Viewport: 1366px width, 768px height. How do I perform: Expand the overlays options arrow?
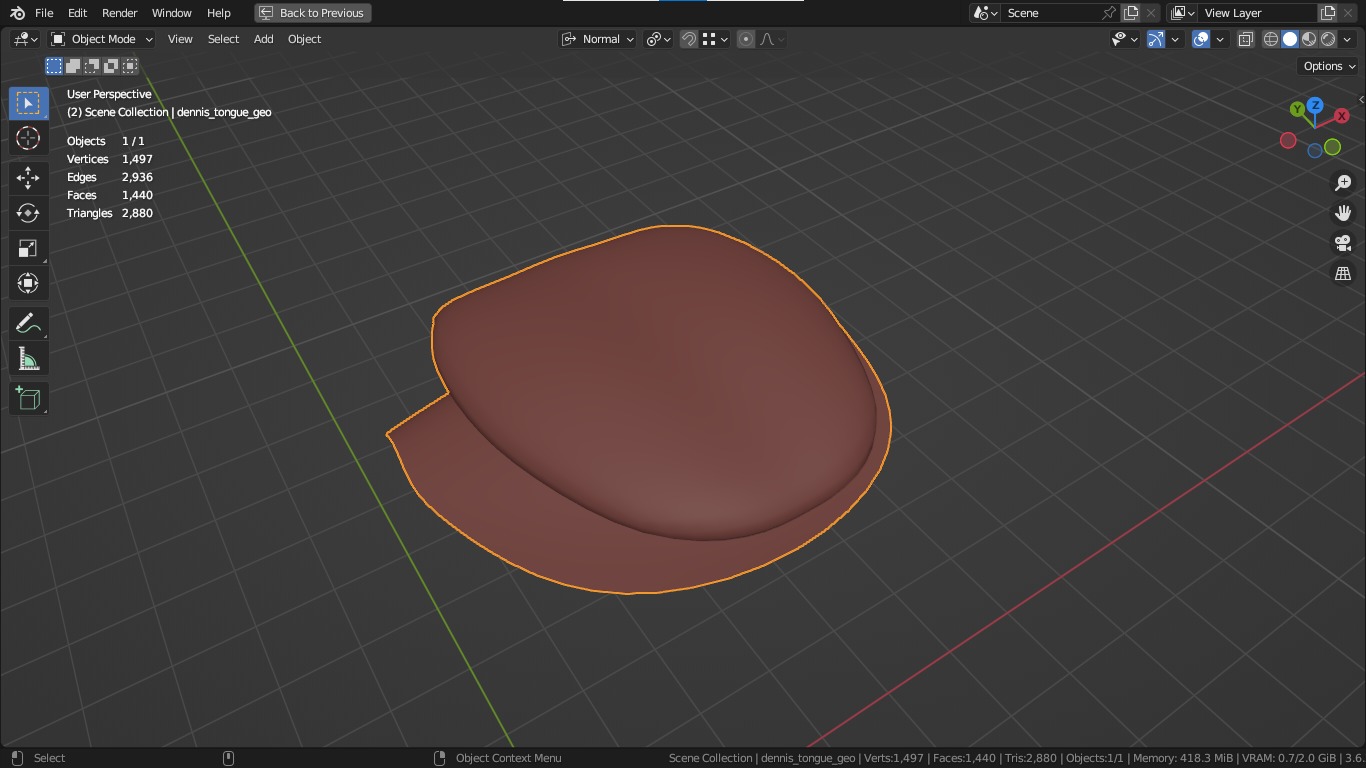click(x=1221, y=39)
